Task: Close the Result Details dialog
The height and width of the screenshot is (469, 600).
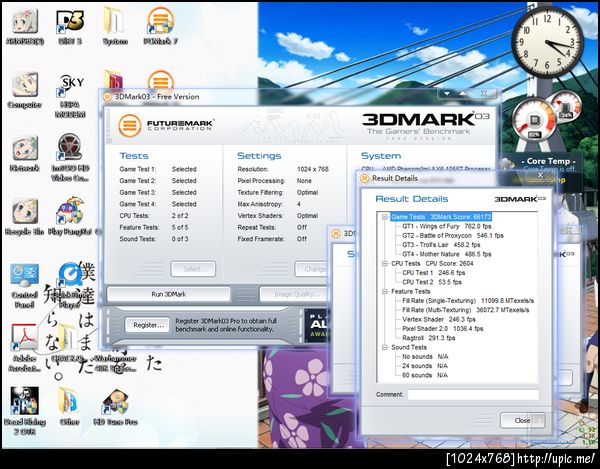Action: (x=522, y=420)
